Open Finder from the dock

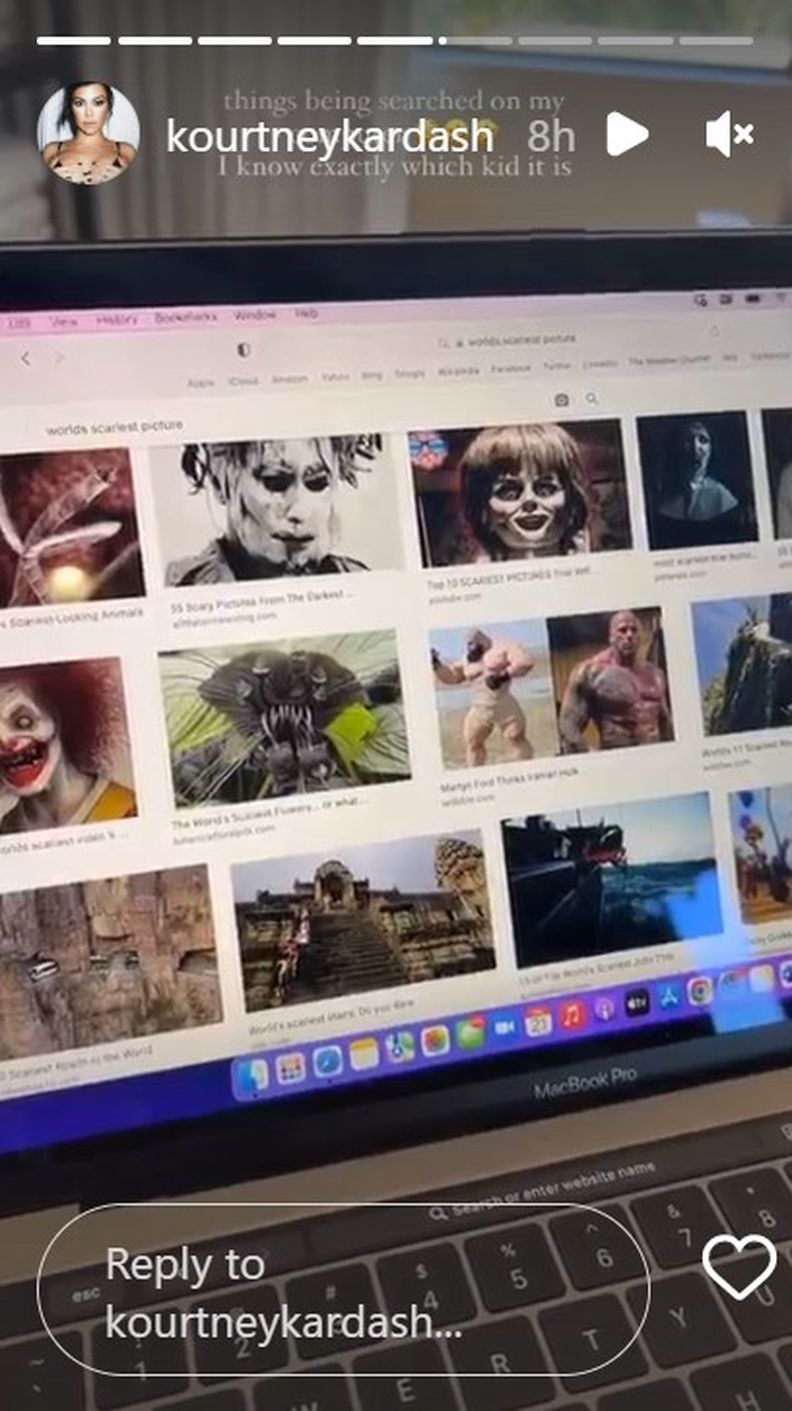[x=253, y=1076]
